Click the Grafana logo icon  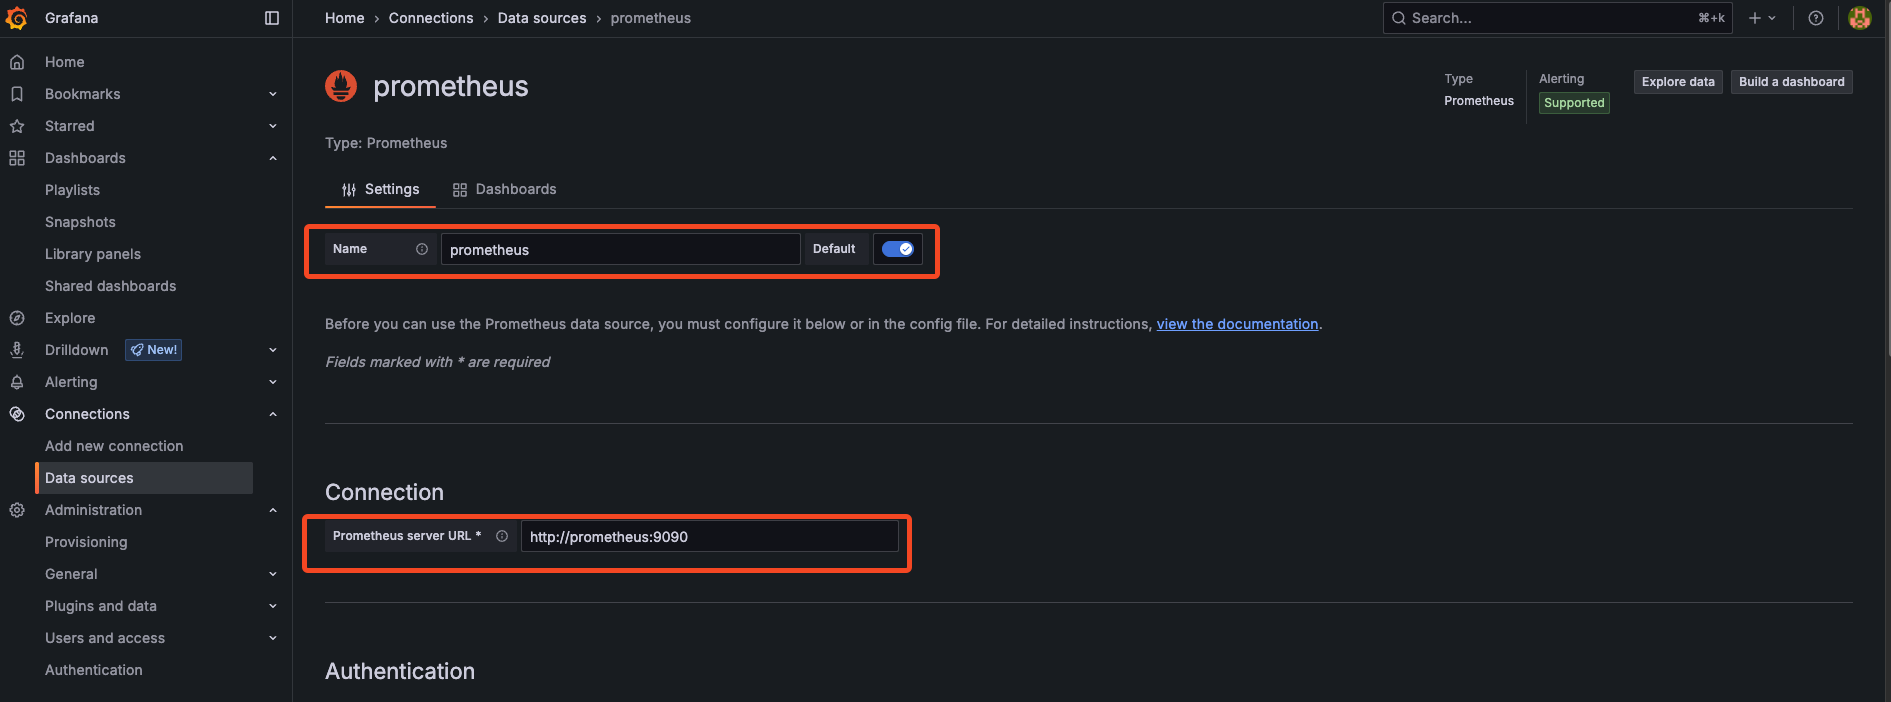point(16,18)
